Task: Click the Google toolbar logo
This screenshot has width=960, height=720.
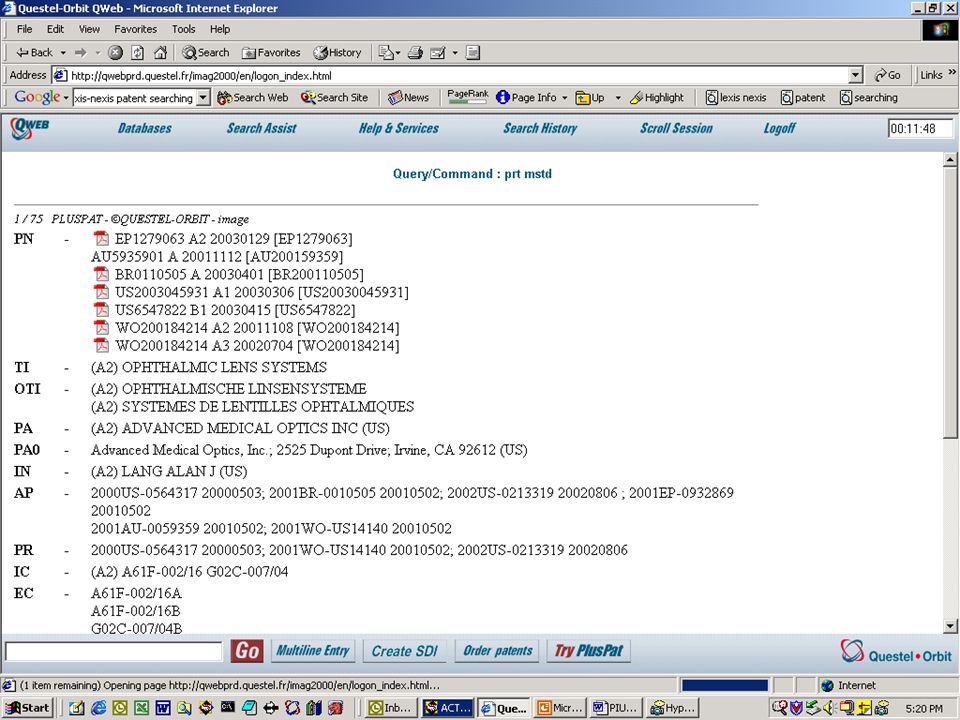Action: pyautogui.click(x=37, y=97)
